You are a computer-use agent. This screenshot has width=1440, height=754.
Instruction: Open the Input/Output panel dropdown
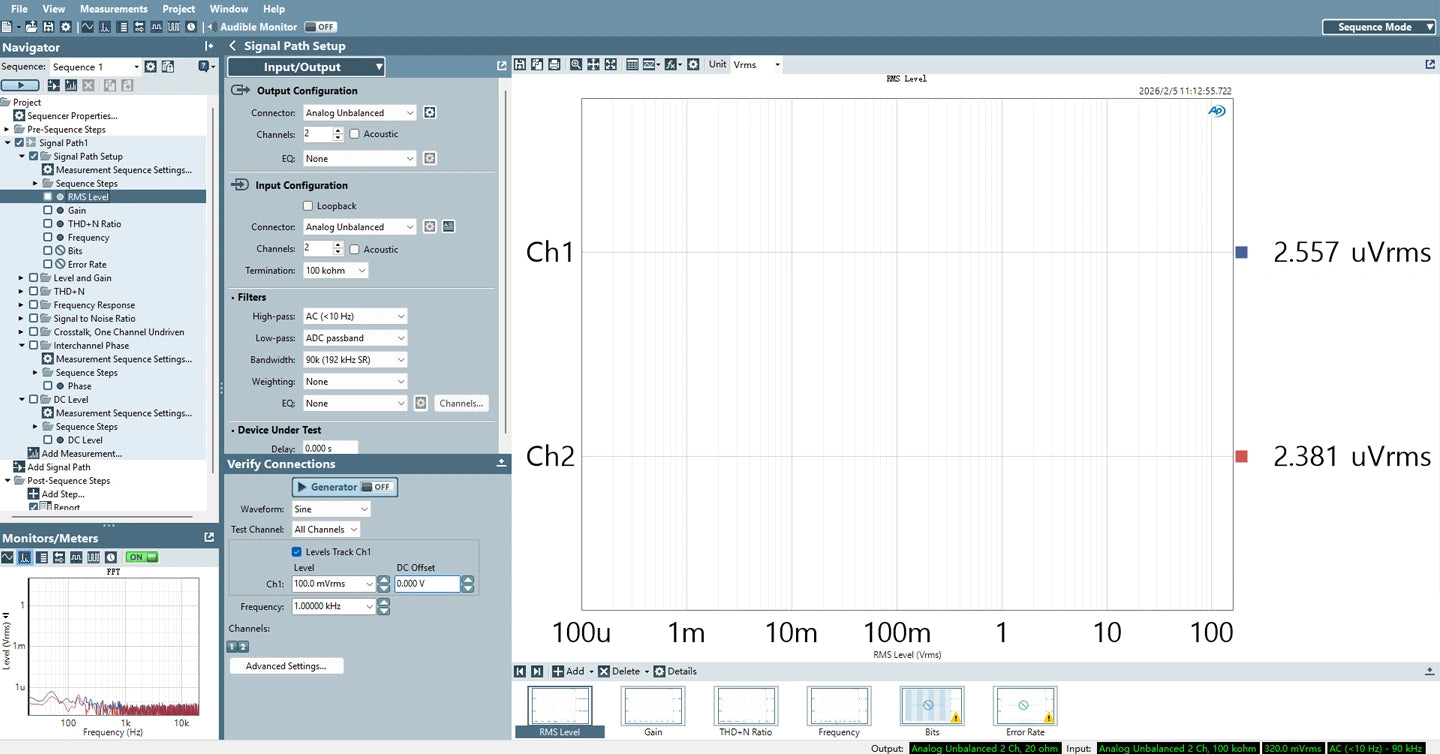coord(306,67)
